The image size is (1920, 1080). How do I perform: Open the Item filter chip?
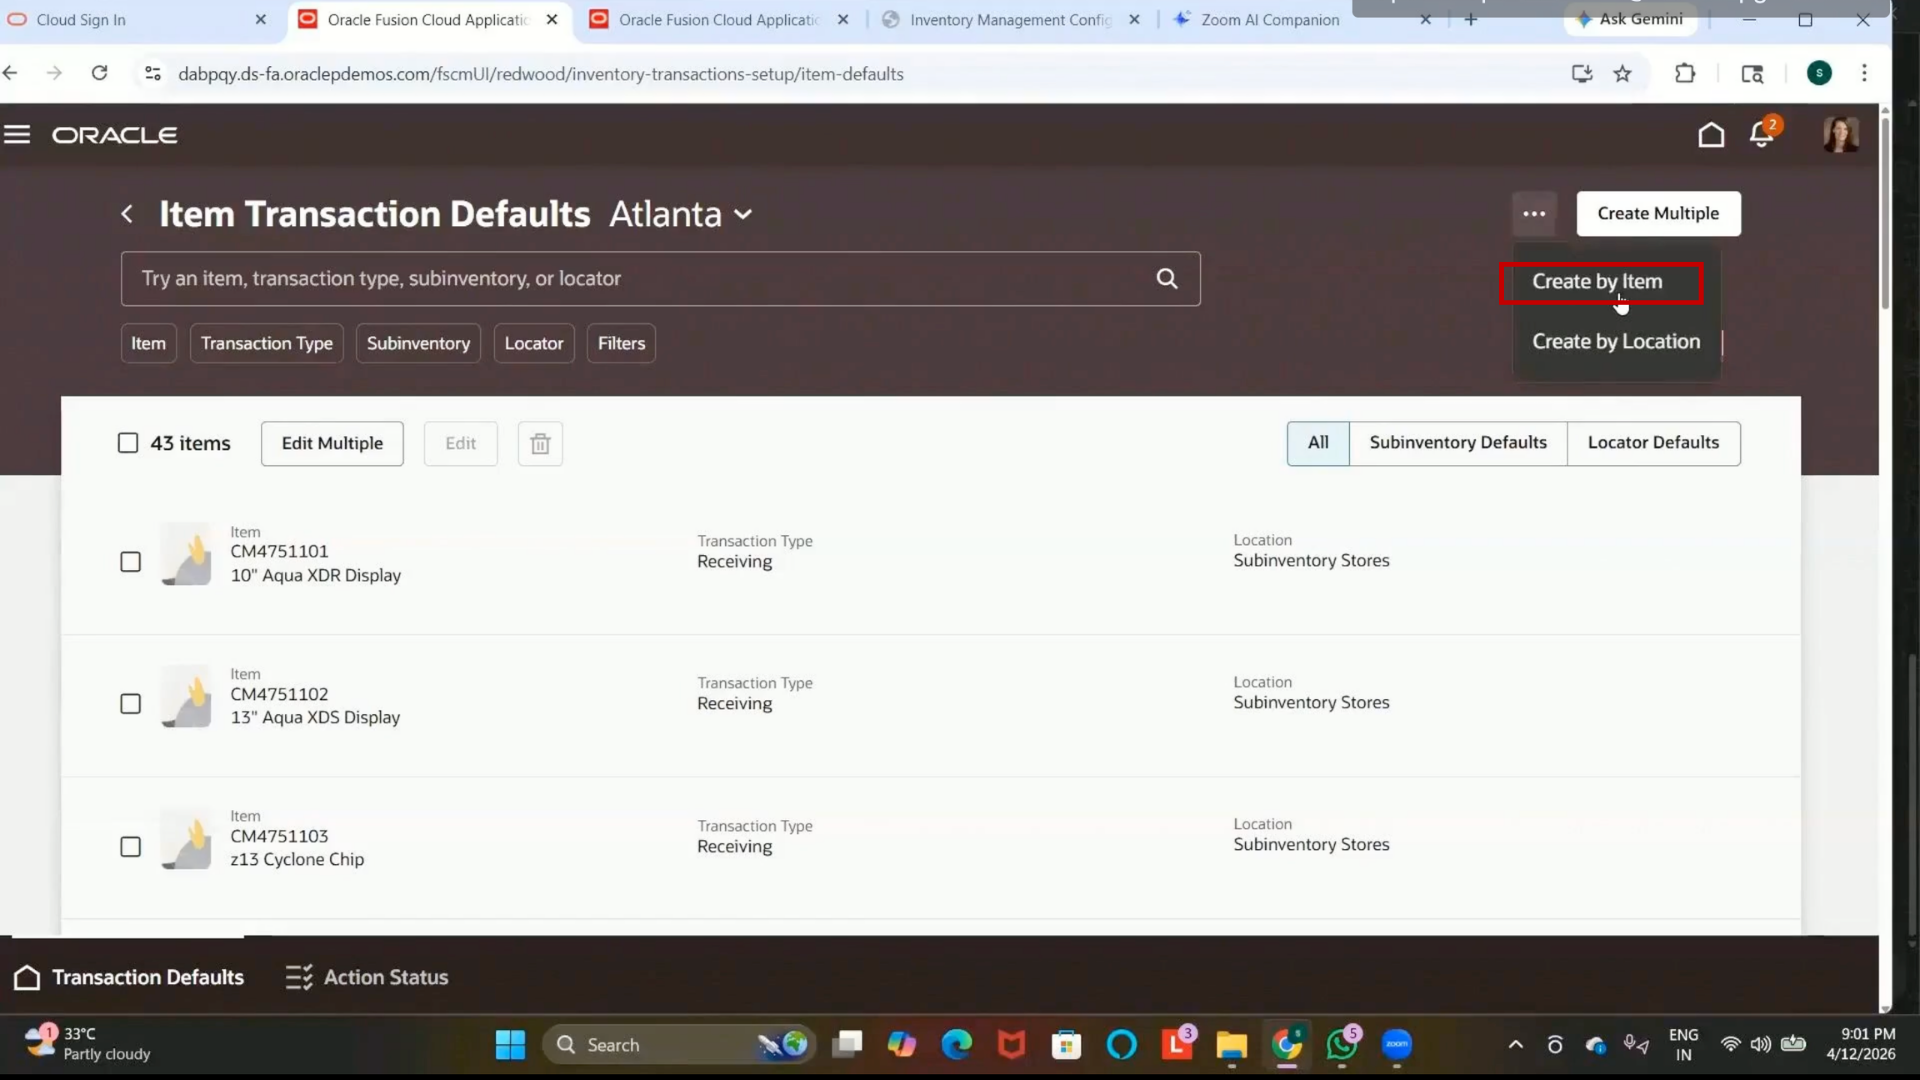[148, 343]
